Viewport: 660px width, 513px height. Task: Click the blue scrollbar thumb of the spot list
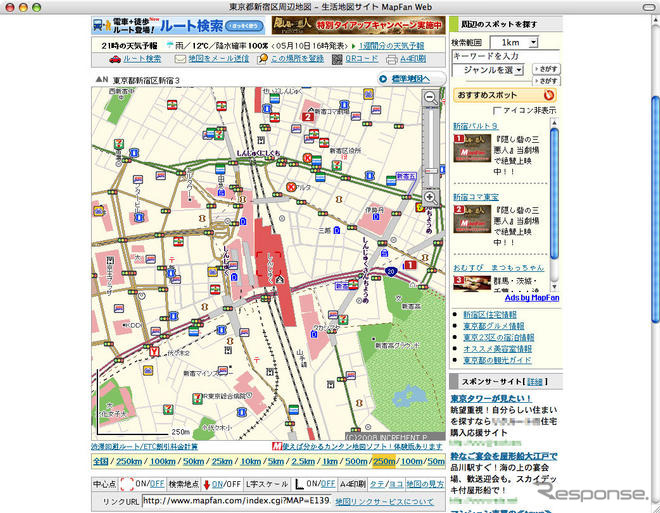click(554, 194)
